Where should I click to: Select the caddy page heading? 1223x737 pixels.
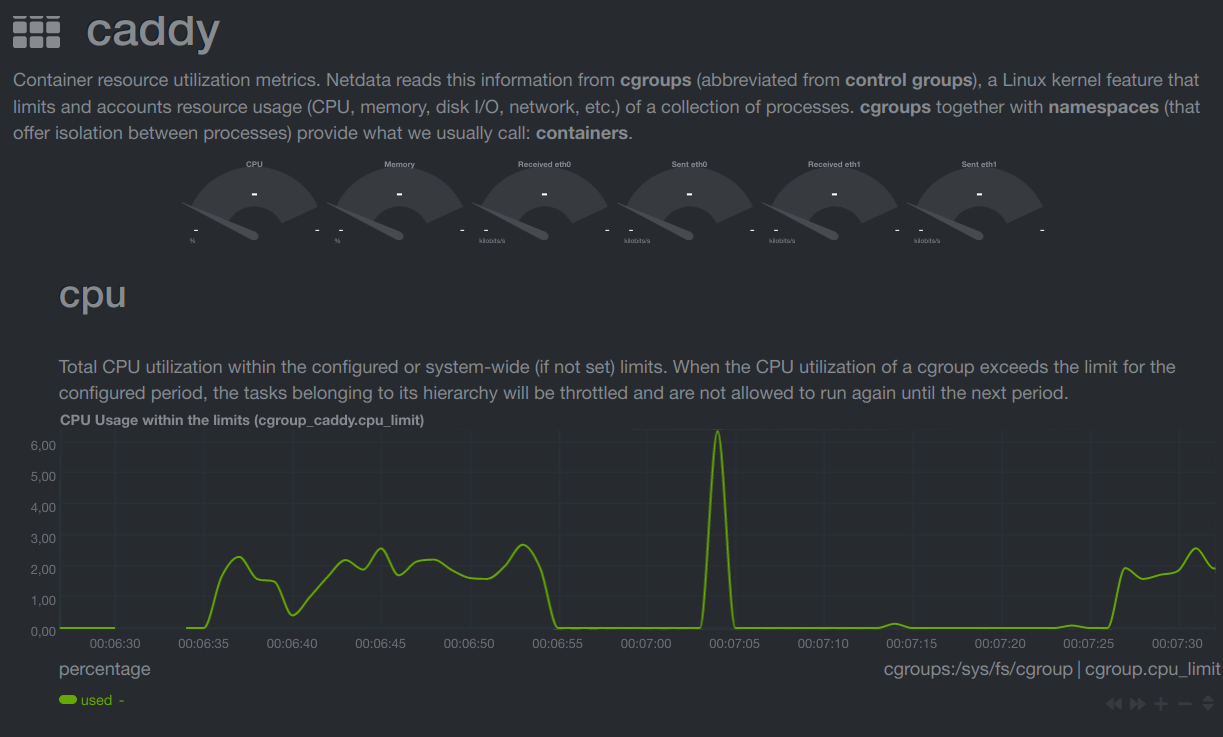(x=152, y=31)
